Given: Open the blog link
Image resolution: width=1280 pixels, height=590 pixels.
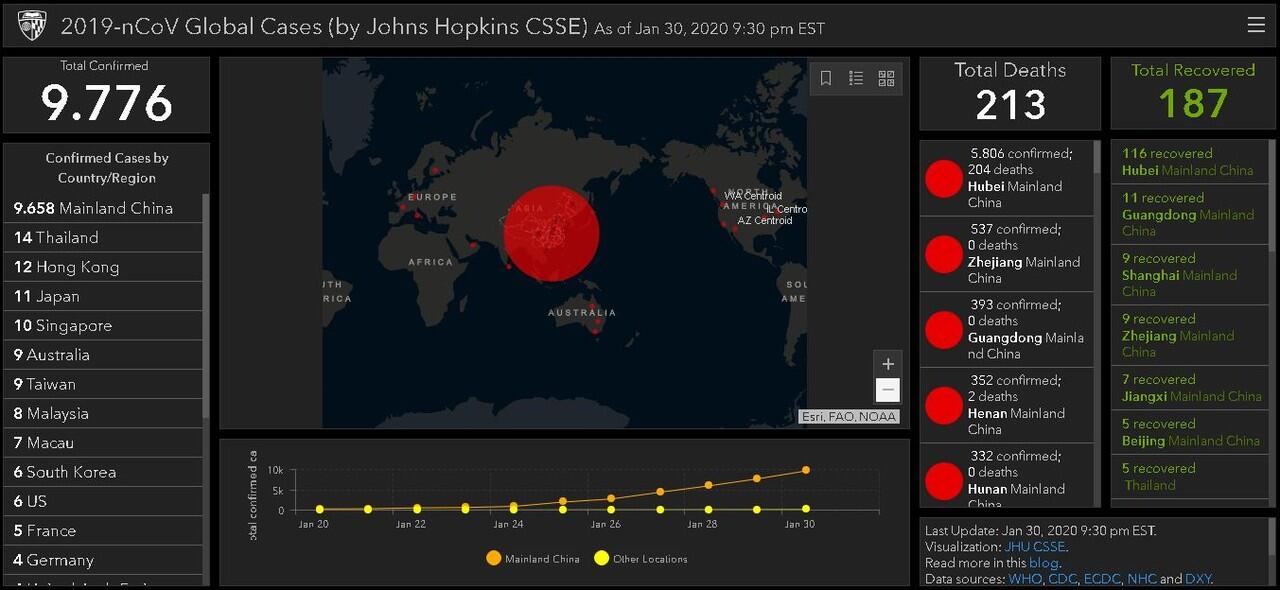Looking at the screenshot, I should pos(1043,563).
